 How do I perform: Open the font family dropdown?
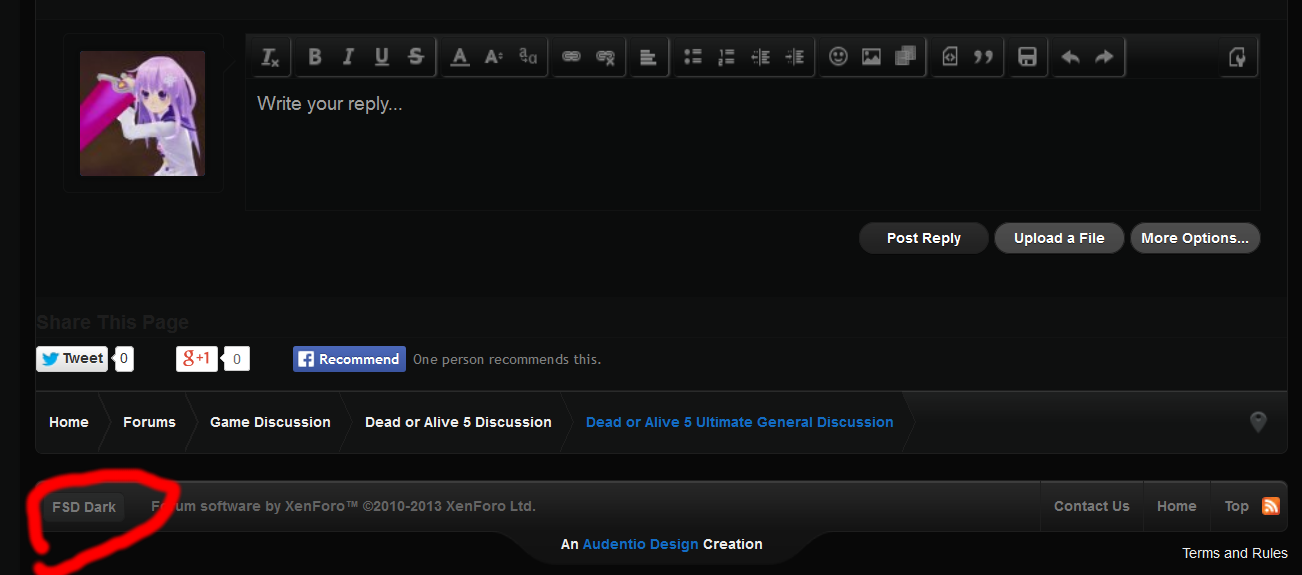[x=528, y=57]
